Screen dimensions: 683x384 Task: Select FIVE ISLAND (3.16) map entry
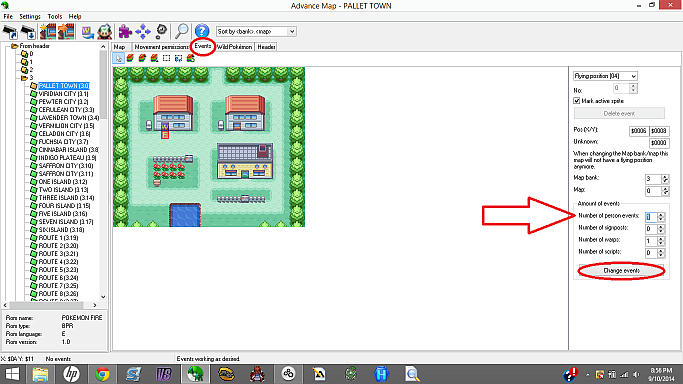[x=63, y=214]
